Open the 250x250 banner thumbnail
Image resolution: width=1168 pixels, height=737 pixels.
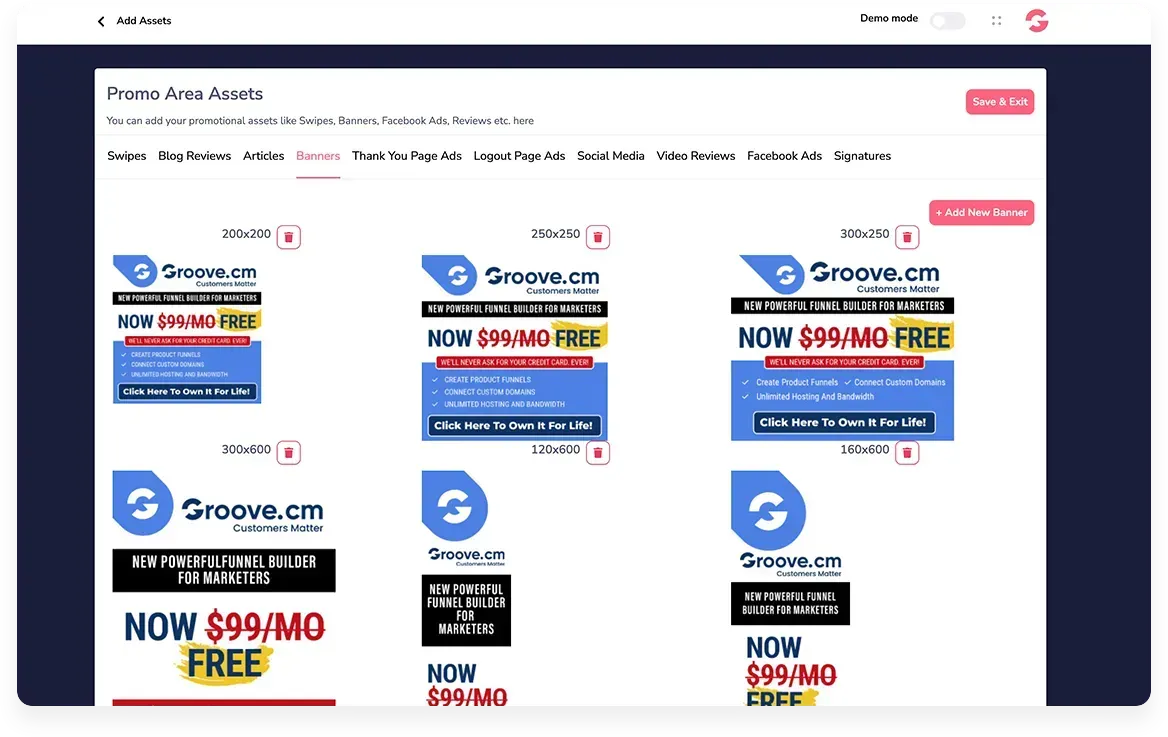tap(515, 348)
